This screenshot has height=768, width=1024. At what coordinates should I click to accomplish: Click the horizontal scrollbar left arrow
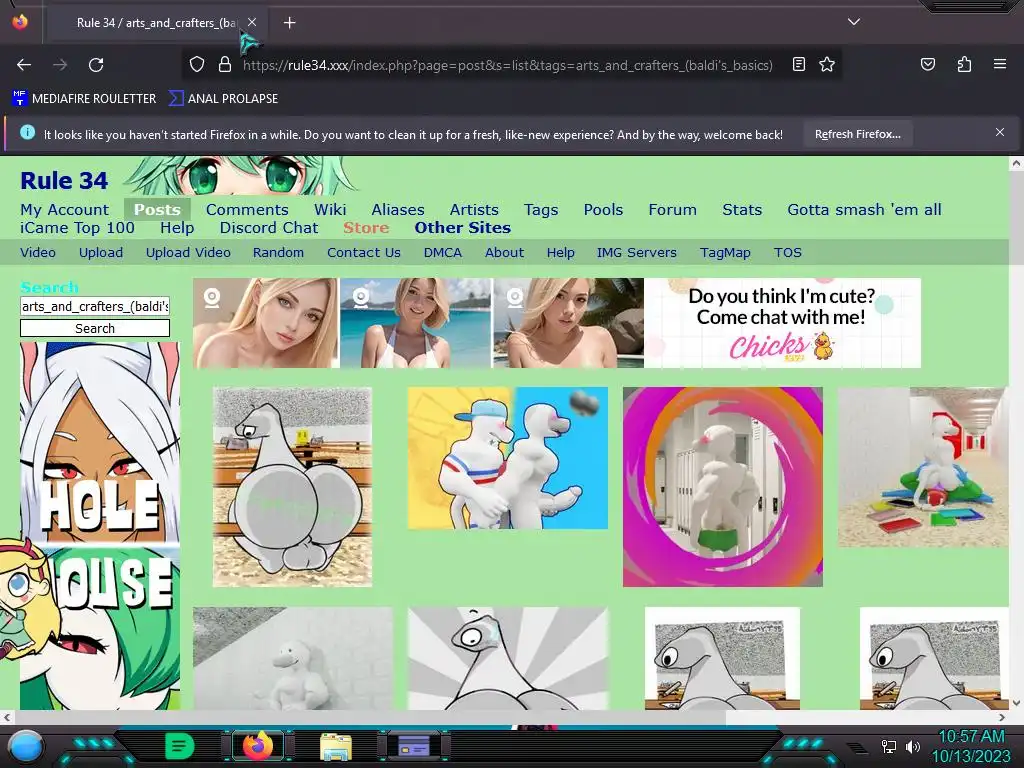tap(7, 717)
